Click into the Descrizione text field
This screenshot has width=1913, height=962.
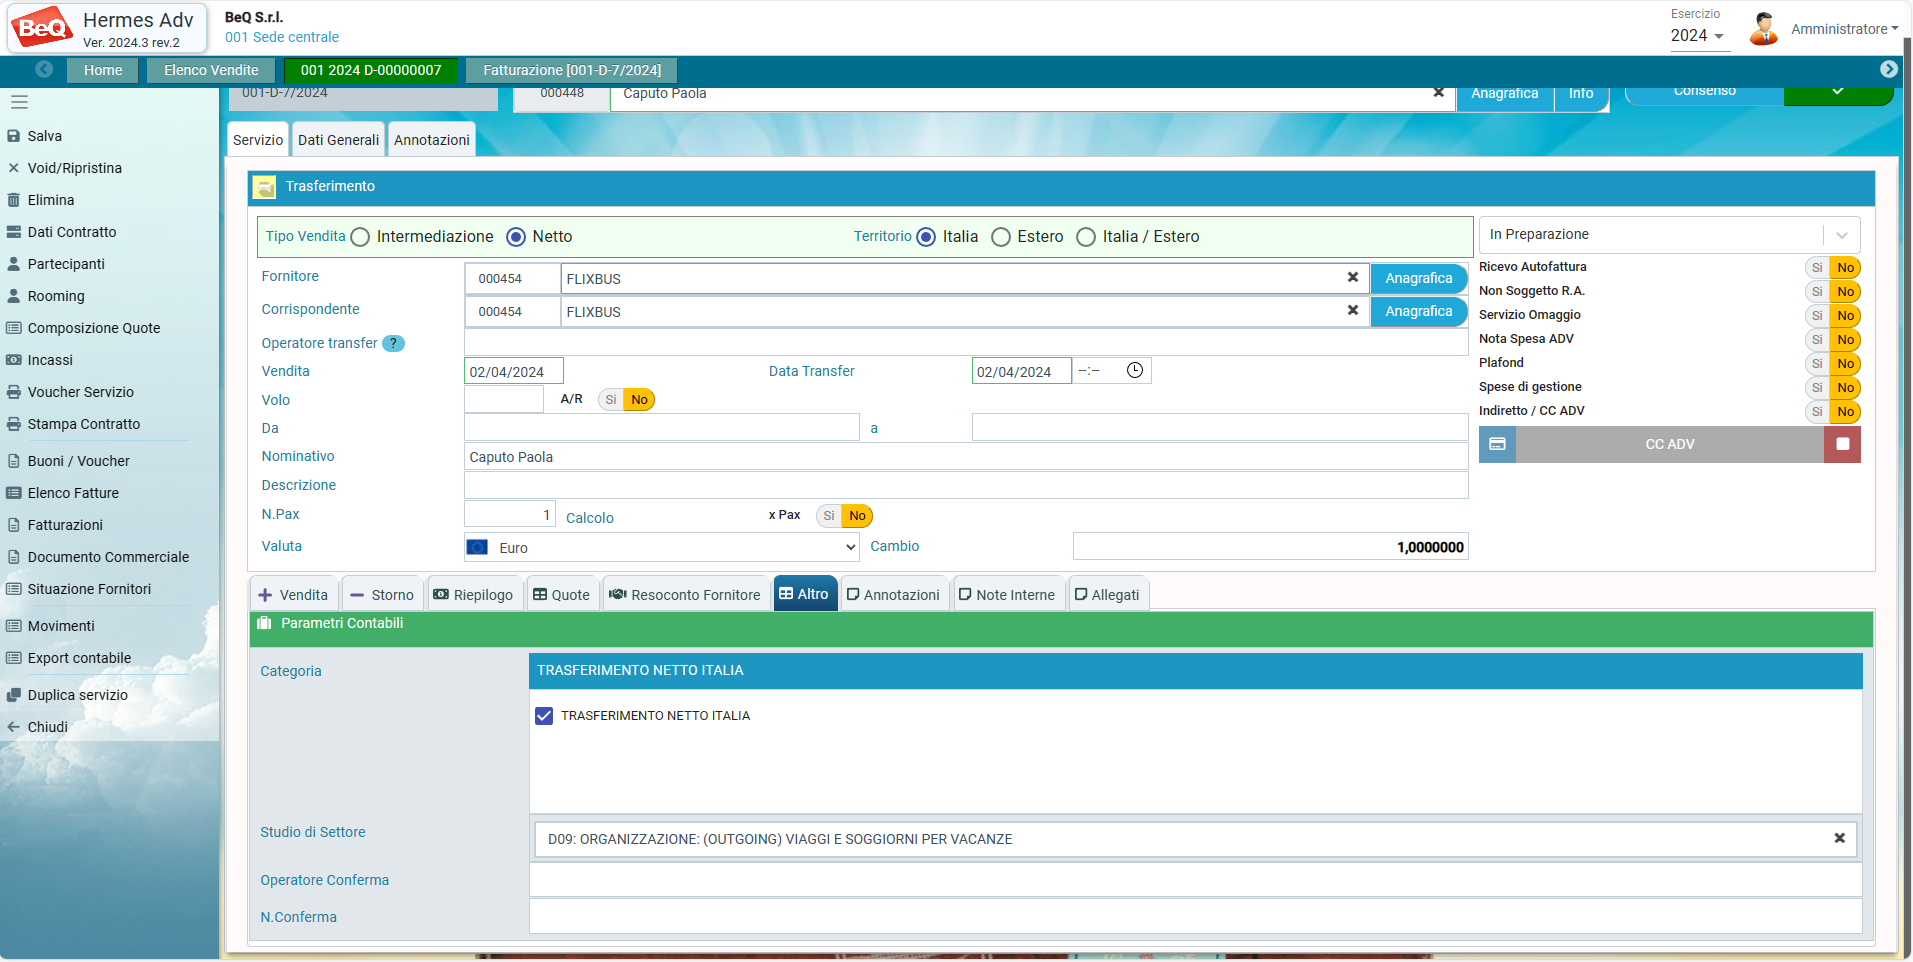(x=965, y=486)
